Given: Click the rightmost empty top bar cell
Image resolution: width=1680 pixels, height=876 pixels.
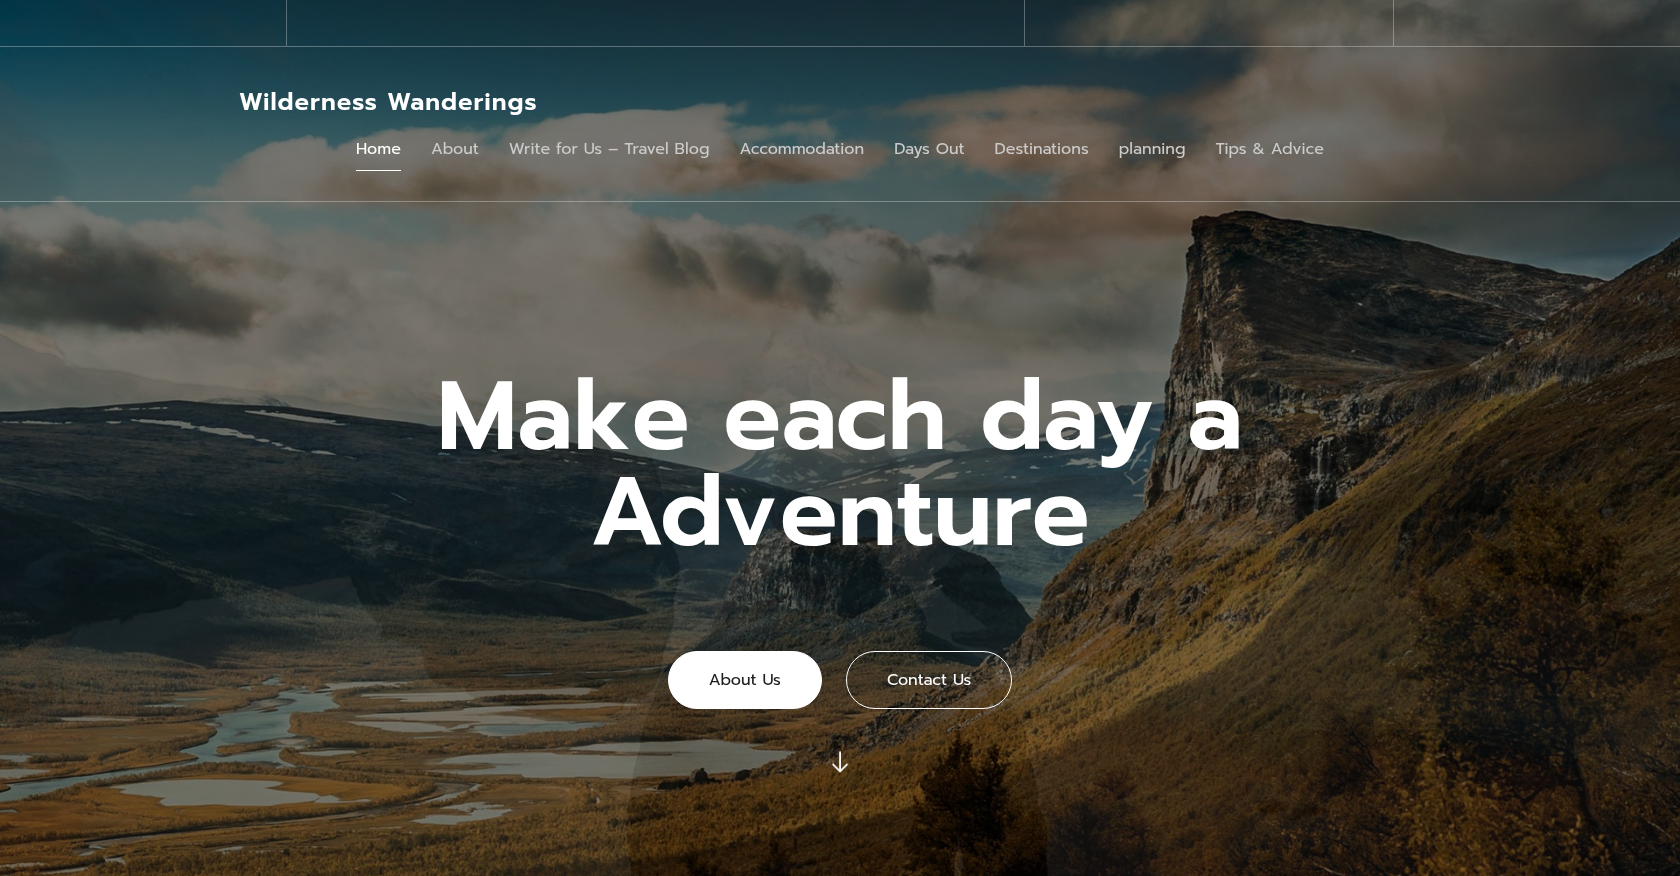Looking at the screenshot, I should [1537, 23].
